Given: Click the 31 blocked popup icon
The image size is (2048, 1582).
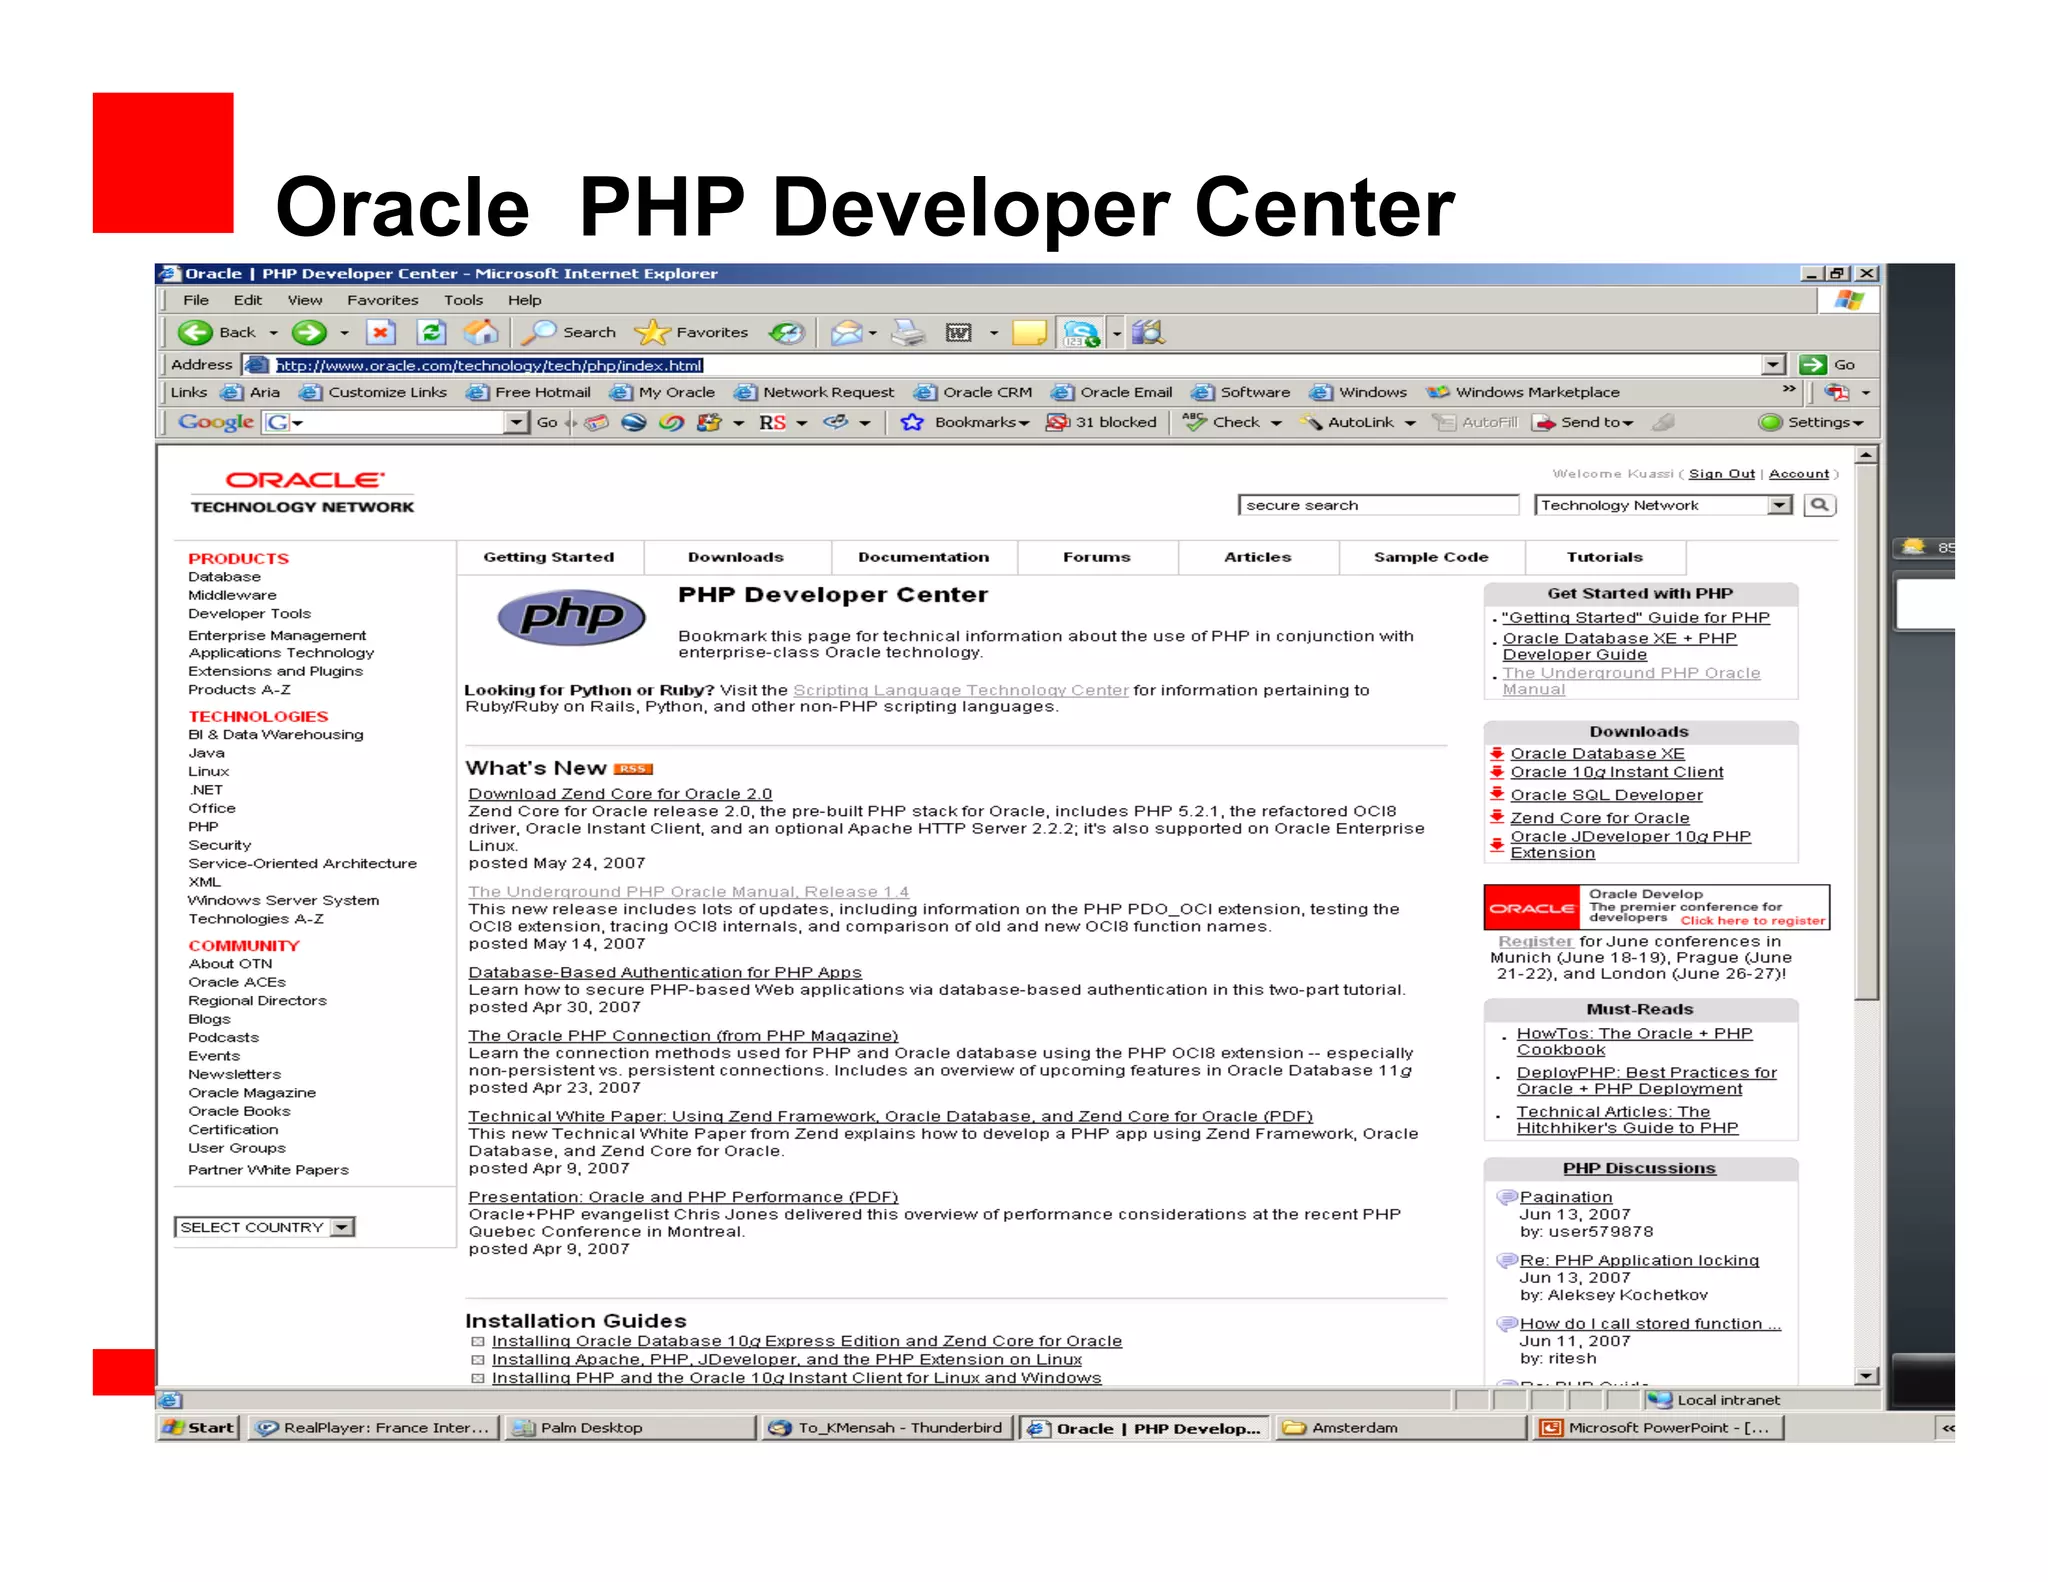Looking at the screenshot, I should [x=1058, y=422].
